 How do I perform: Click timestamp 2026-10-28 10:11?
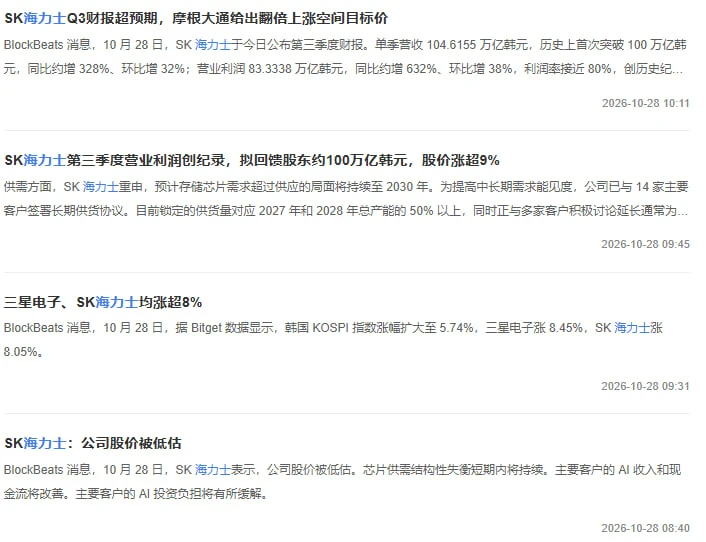646,103
